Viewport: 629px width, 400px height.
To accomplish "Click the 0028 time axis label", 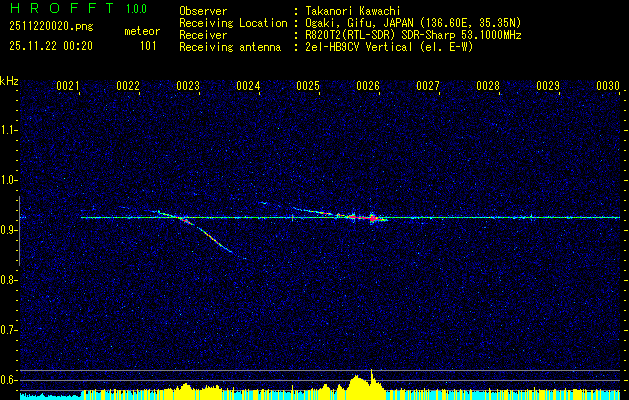I will coord(488,86).
